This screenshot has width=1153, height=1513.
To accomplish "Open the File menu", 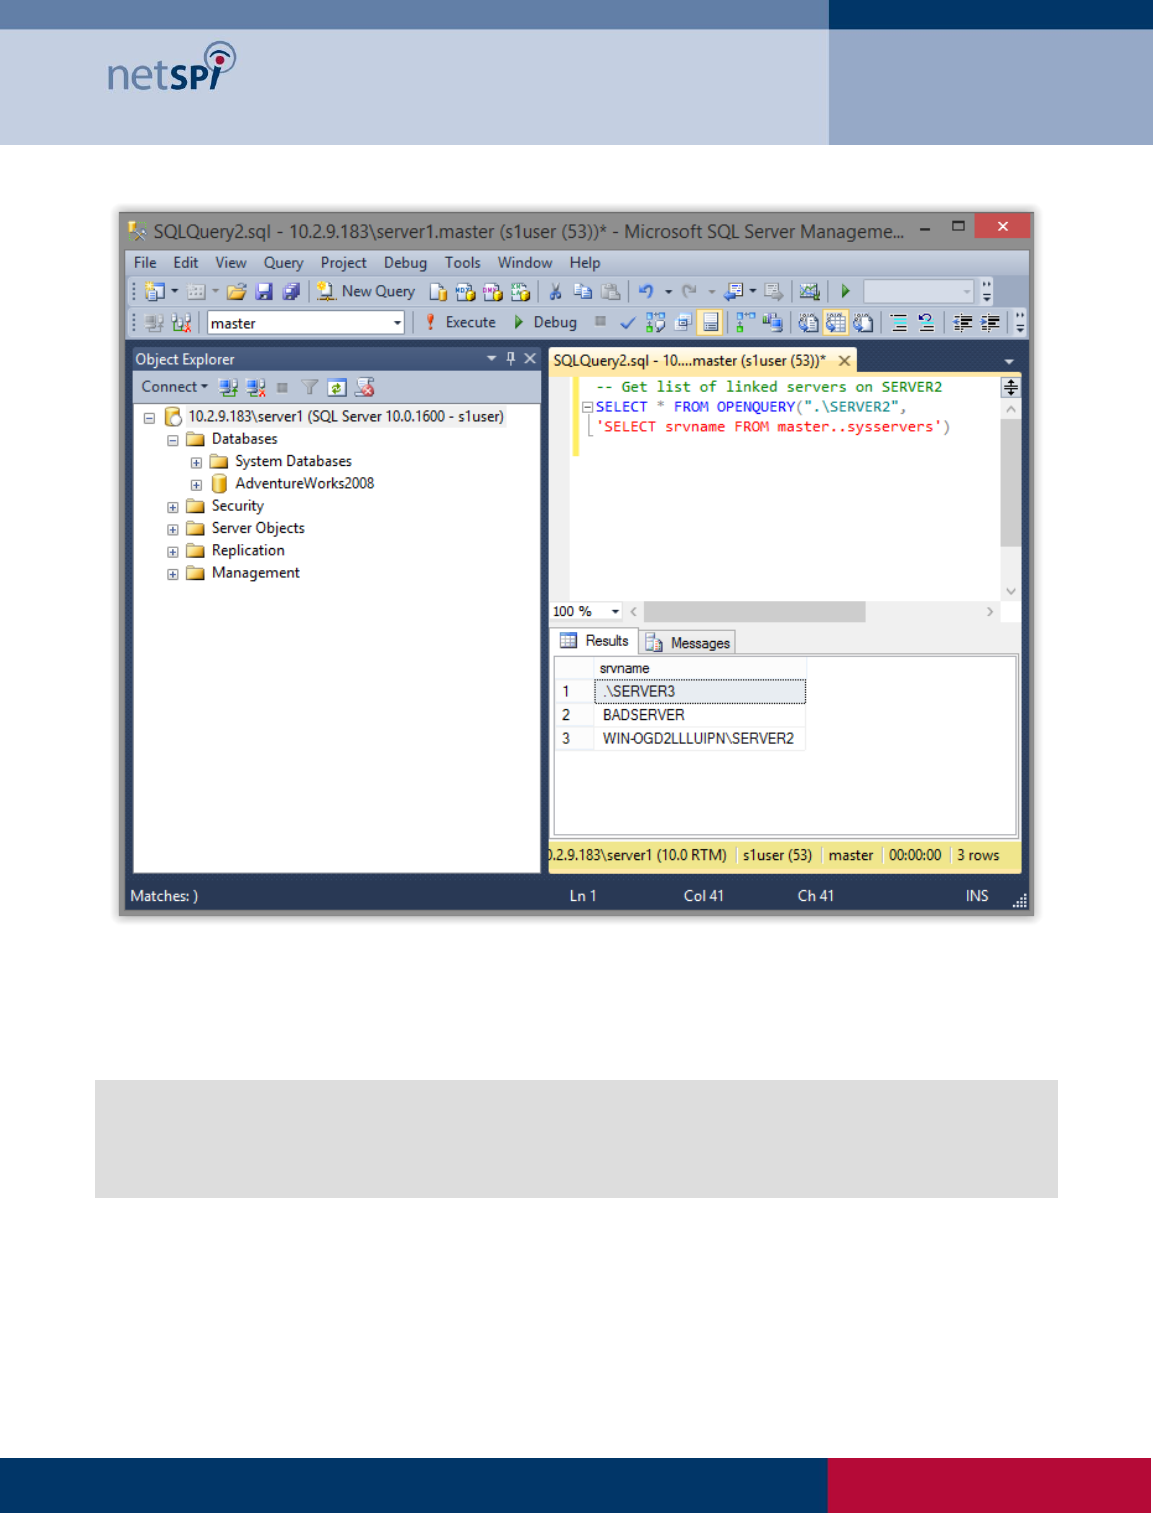I will tap(145, 263).
